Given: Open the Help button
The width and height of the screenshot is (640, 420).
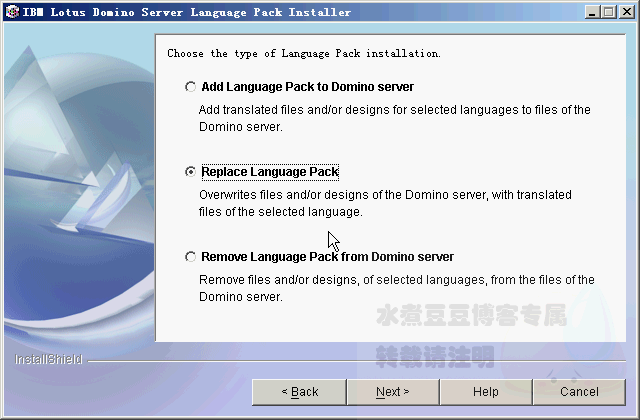Looking at the screenshot, I should click(x=486, y=392).
